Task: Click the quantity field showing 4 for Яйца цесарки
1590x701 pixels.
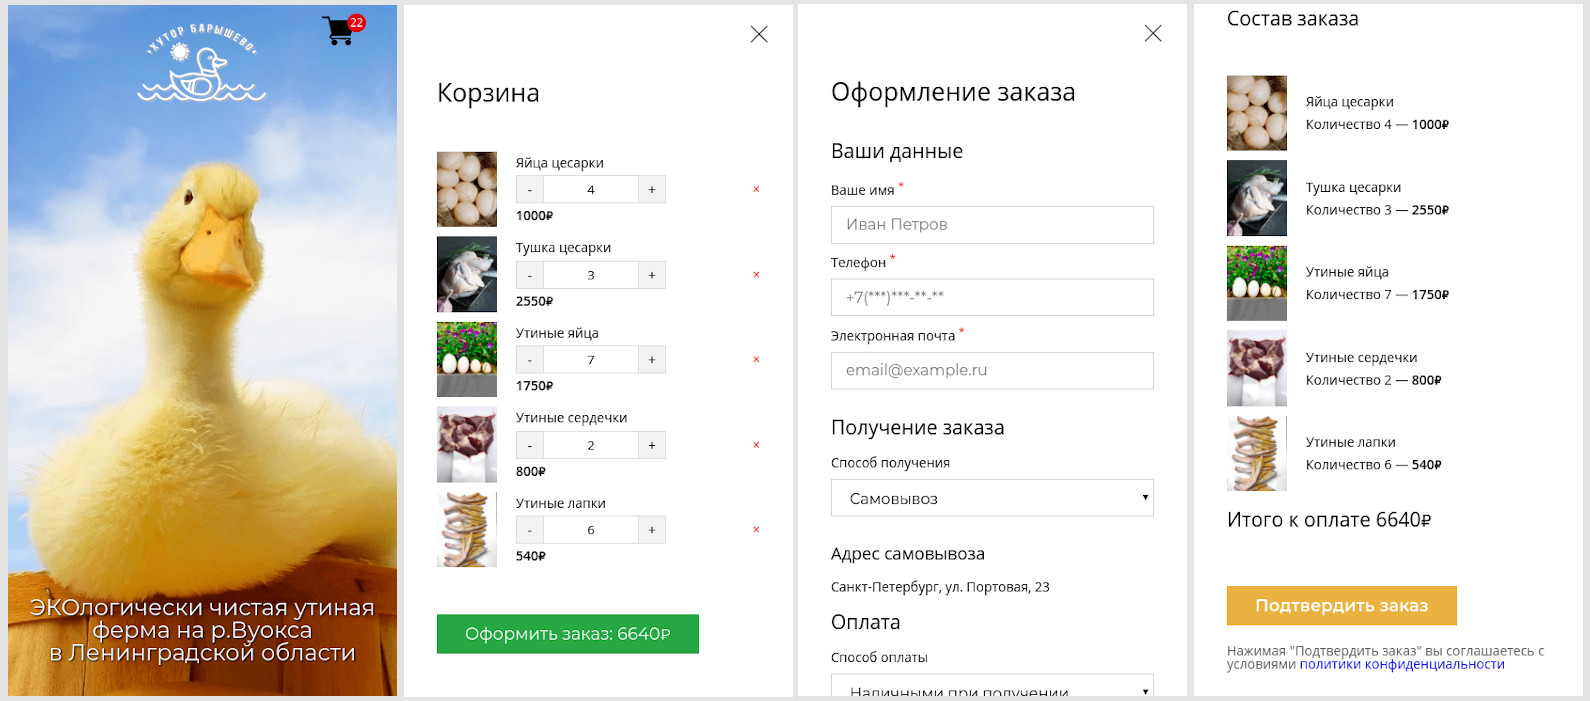Action: pos(591,190)
